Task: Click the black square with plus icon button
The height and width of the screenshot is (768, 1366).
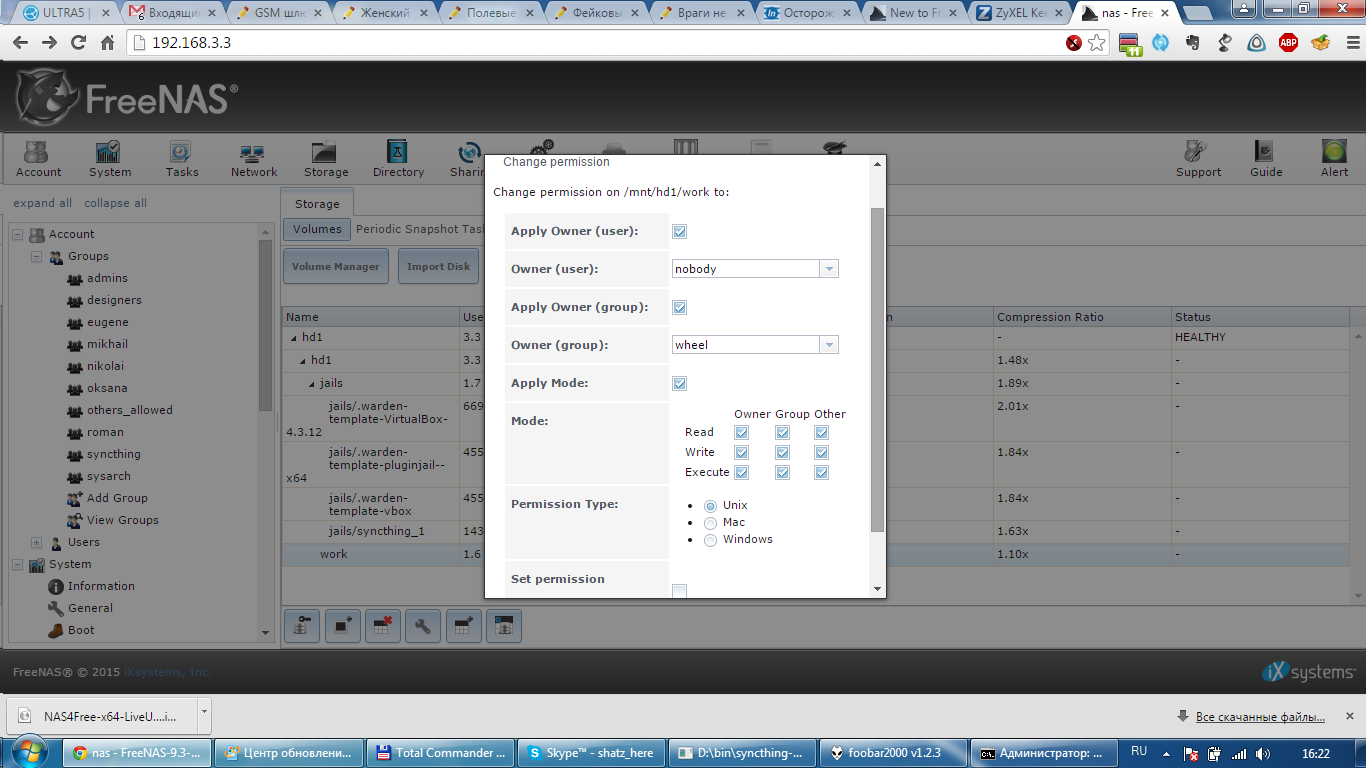Action: 342,627
